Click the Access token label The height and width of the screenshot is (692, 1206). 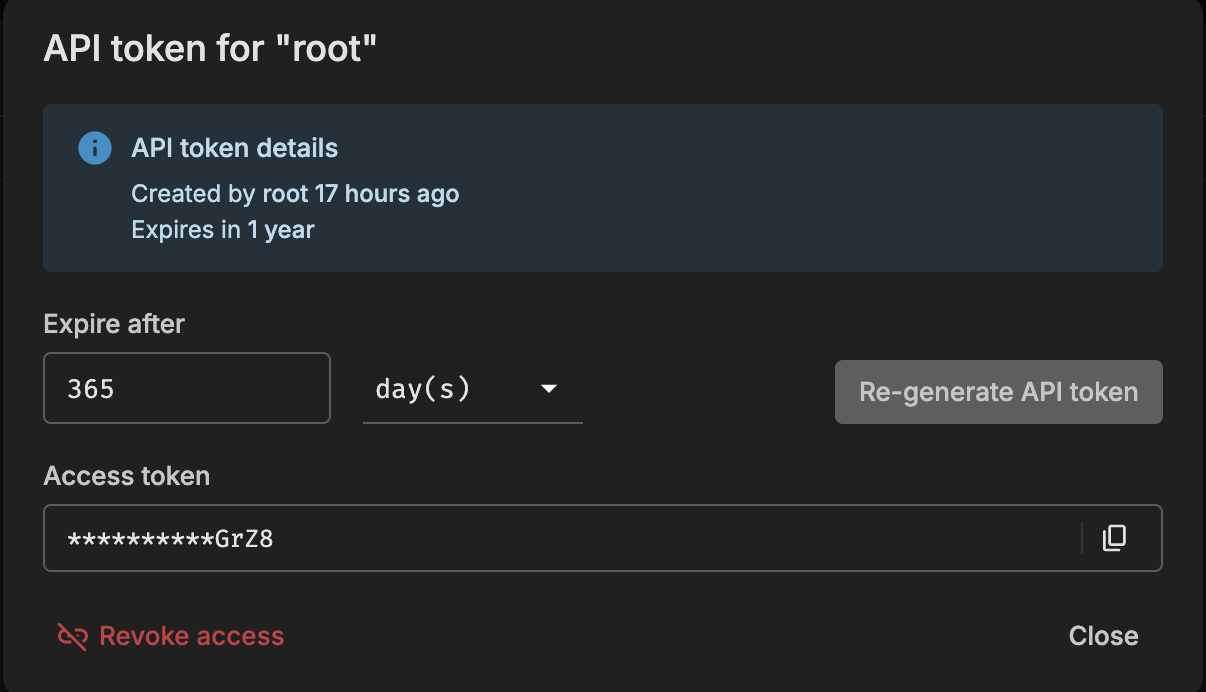pos(126,476)
